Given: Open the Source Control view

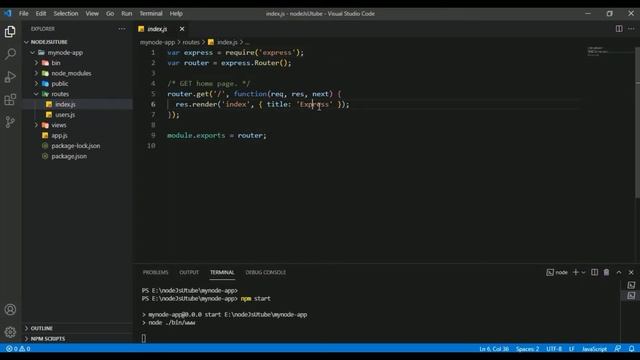Looking at the screenshot, I should (10, 122).
